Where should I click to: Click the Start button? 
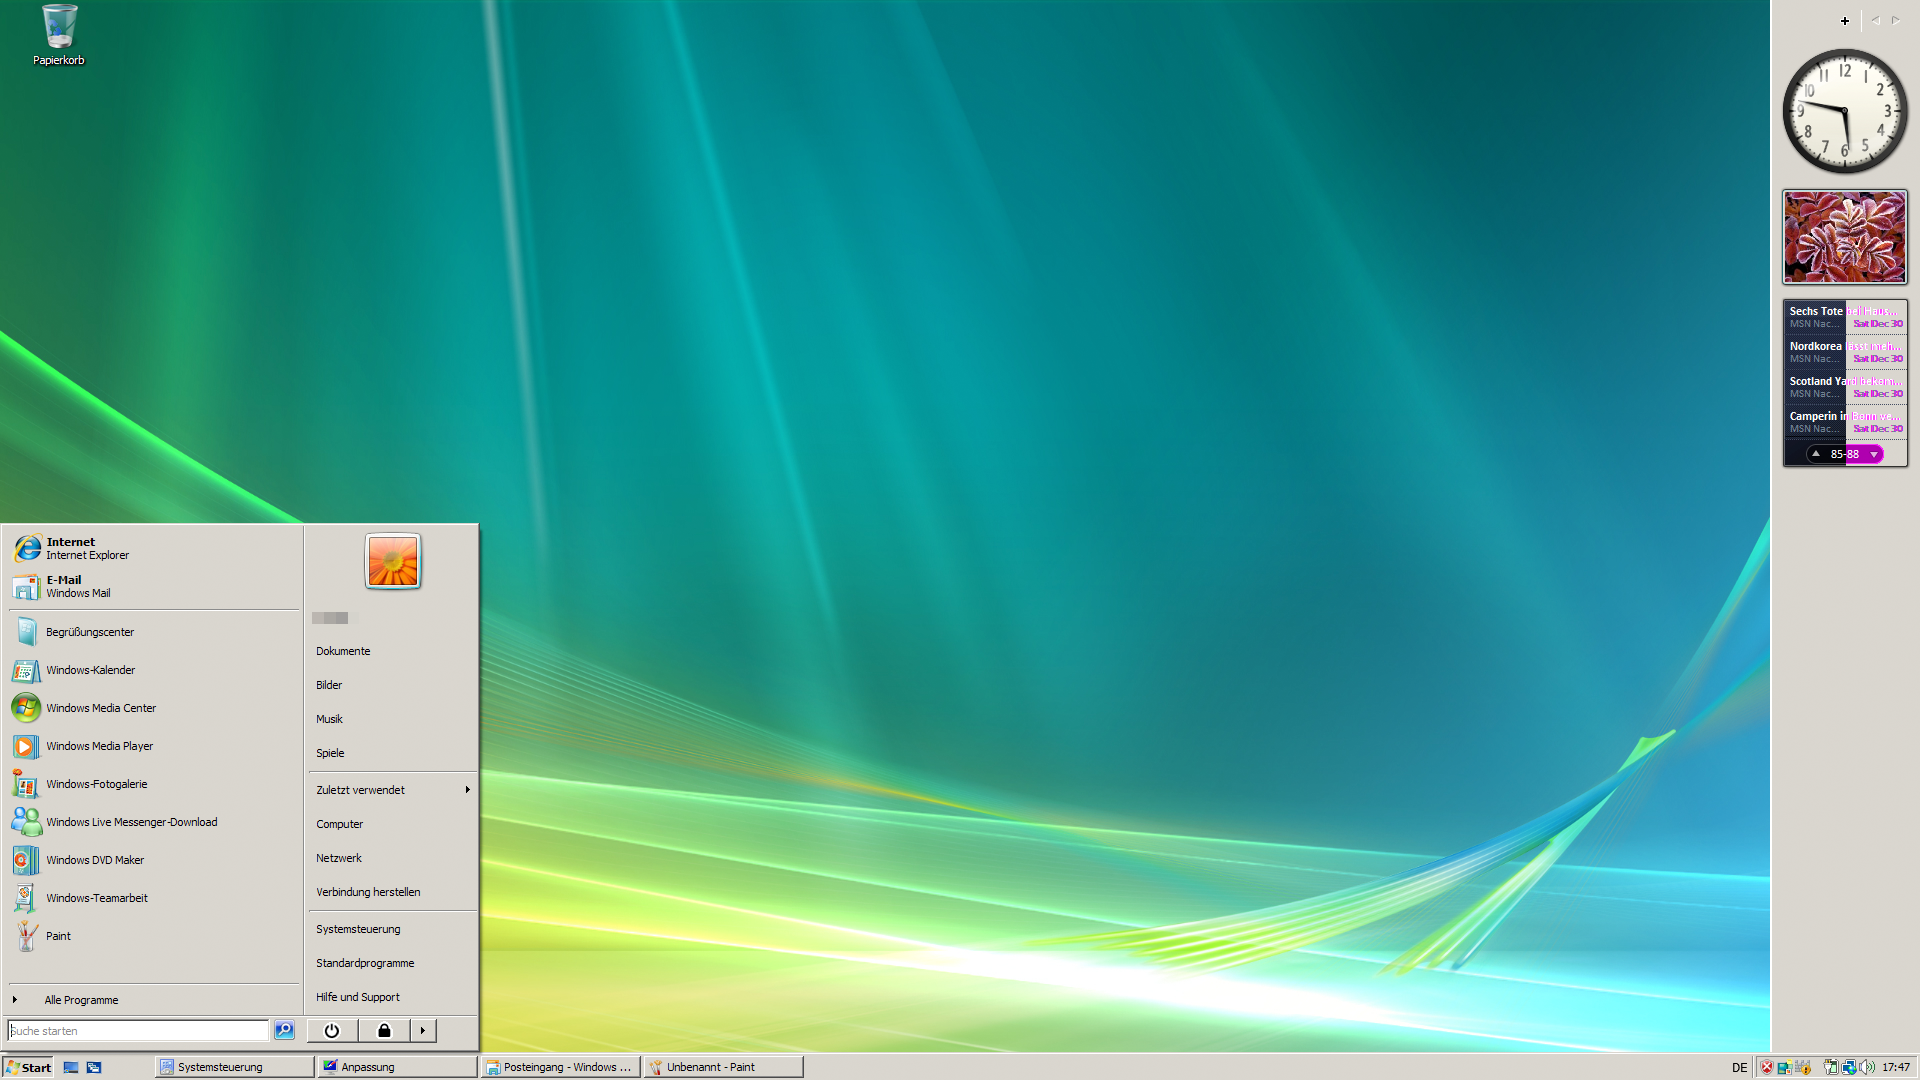coord(28,1067)
